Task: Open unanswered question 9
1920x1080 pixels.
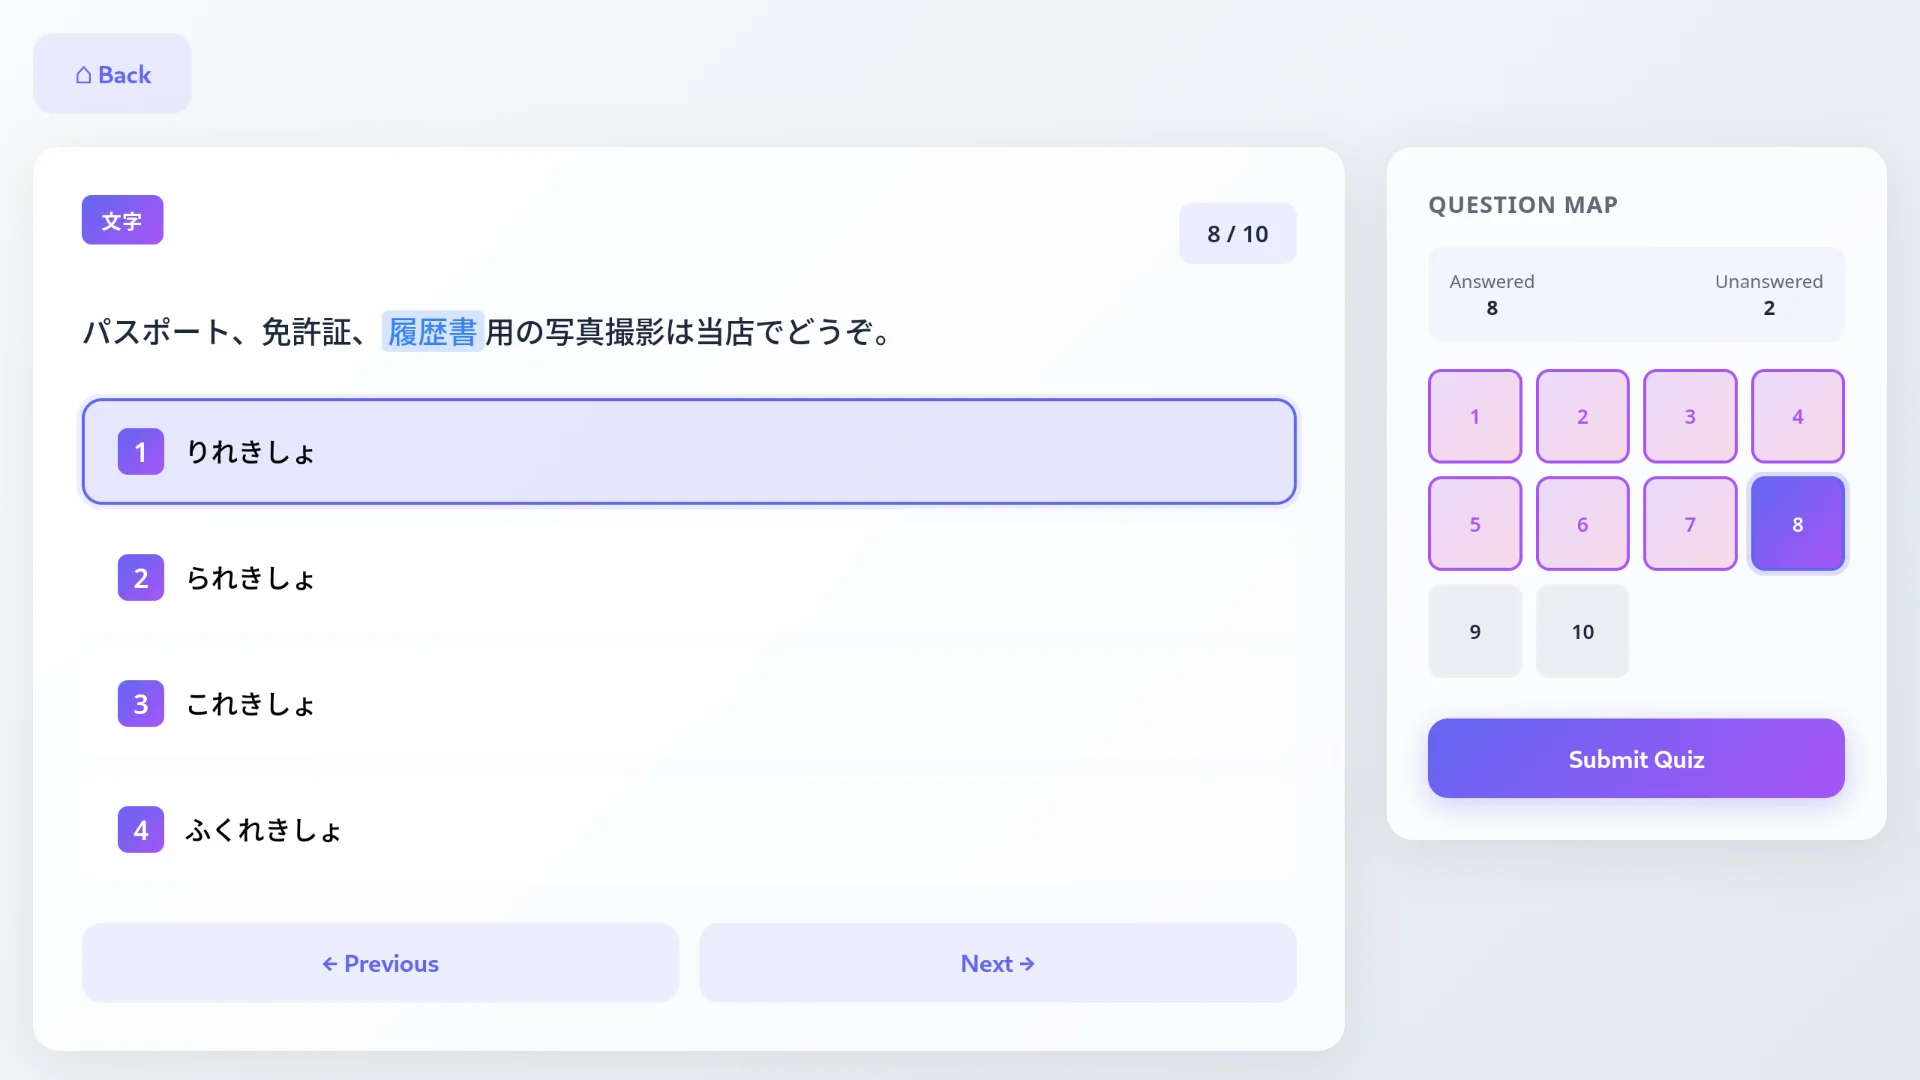Action: [x=1474, y=631]
